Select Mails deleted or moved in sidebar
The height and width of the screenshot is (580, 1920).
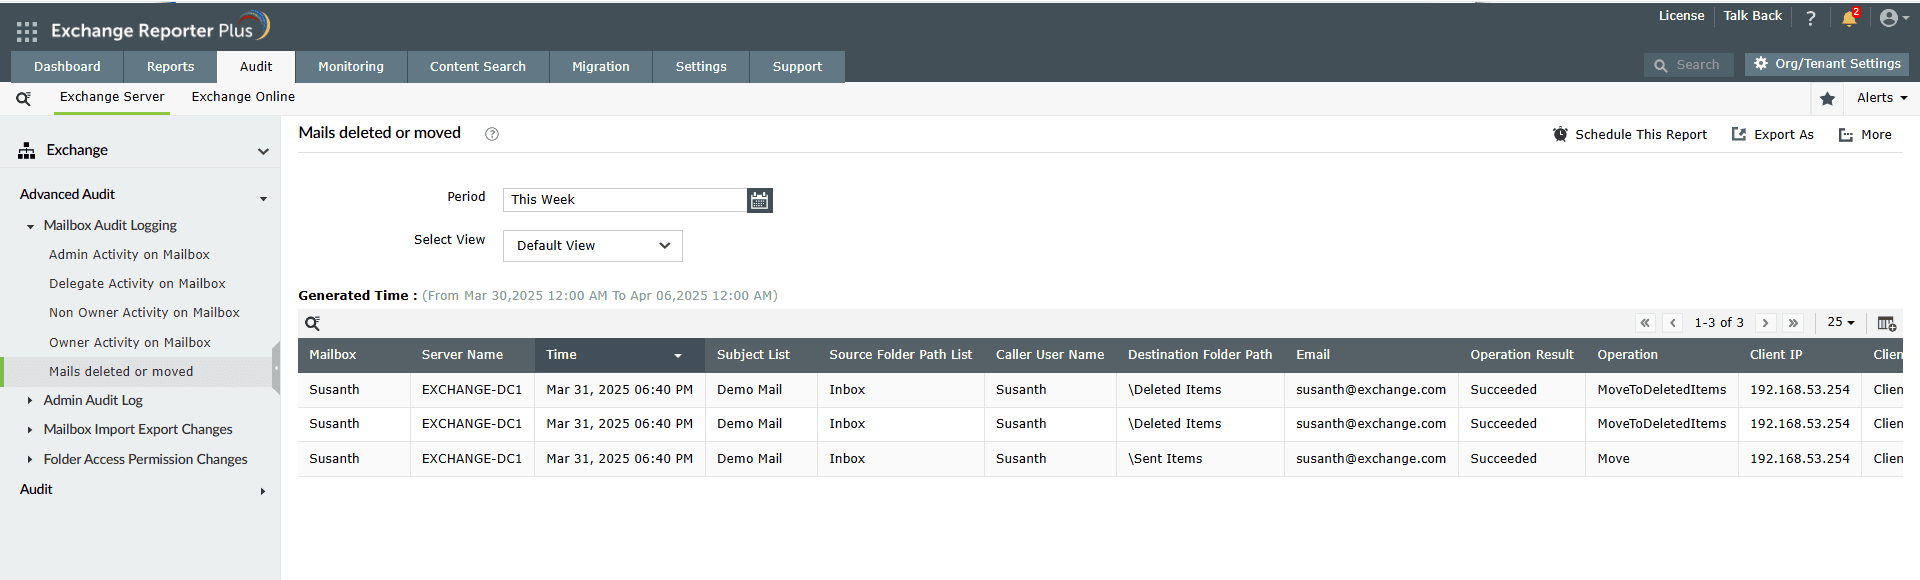coord(121,372)
